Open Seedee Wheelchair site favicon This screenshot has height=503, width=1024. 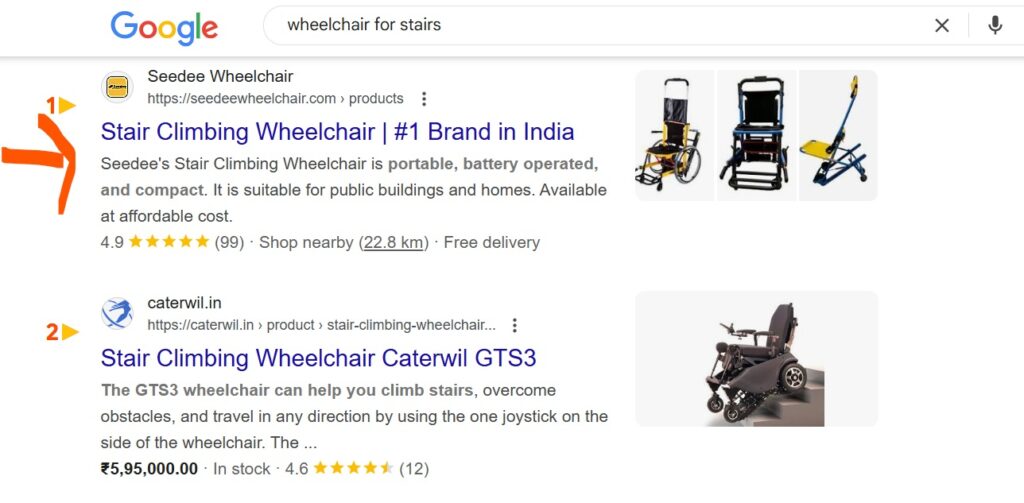(117, 87)
